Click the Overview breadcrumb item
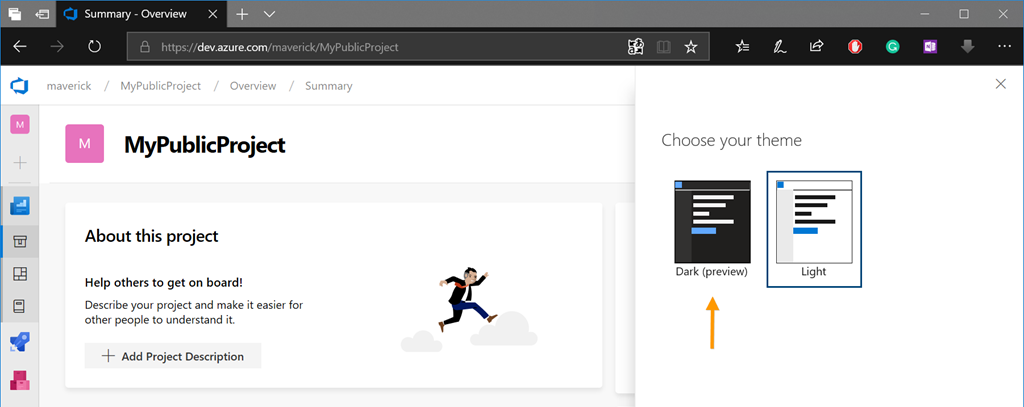The height and width of the screenshot is (407, 1024). pos(253,86)
